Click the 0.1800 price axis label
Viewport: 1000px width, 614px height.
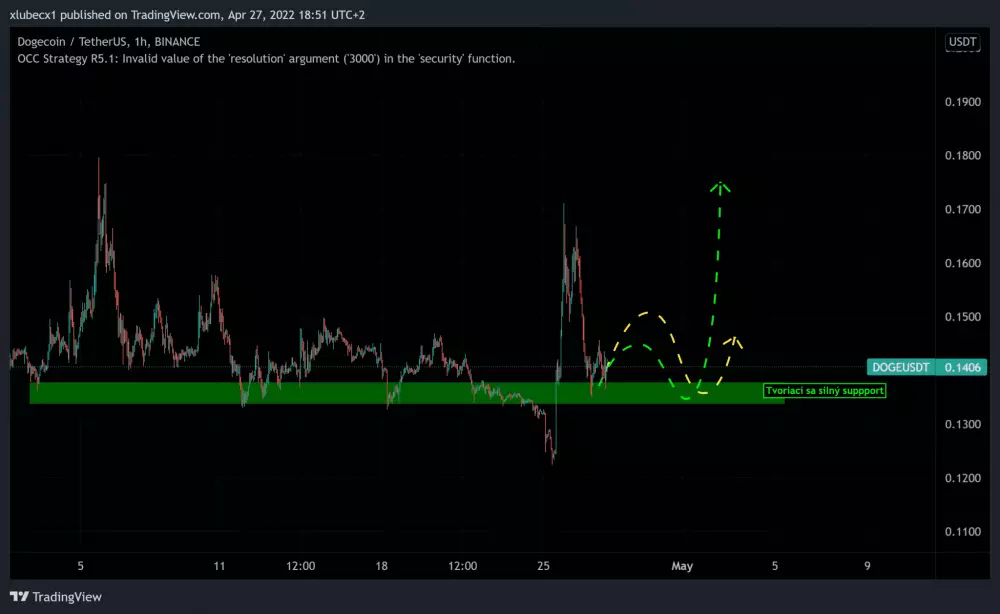coord(964,156)
